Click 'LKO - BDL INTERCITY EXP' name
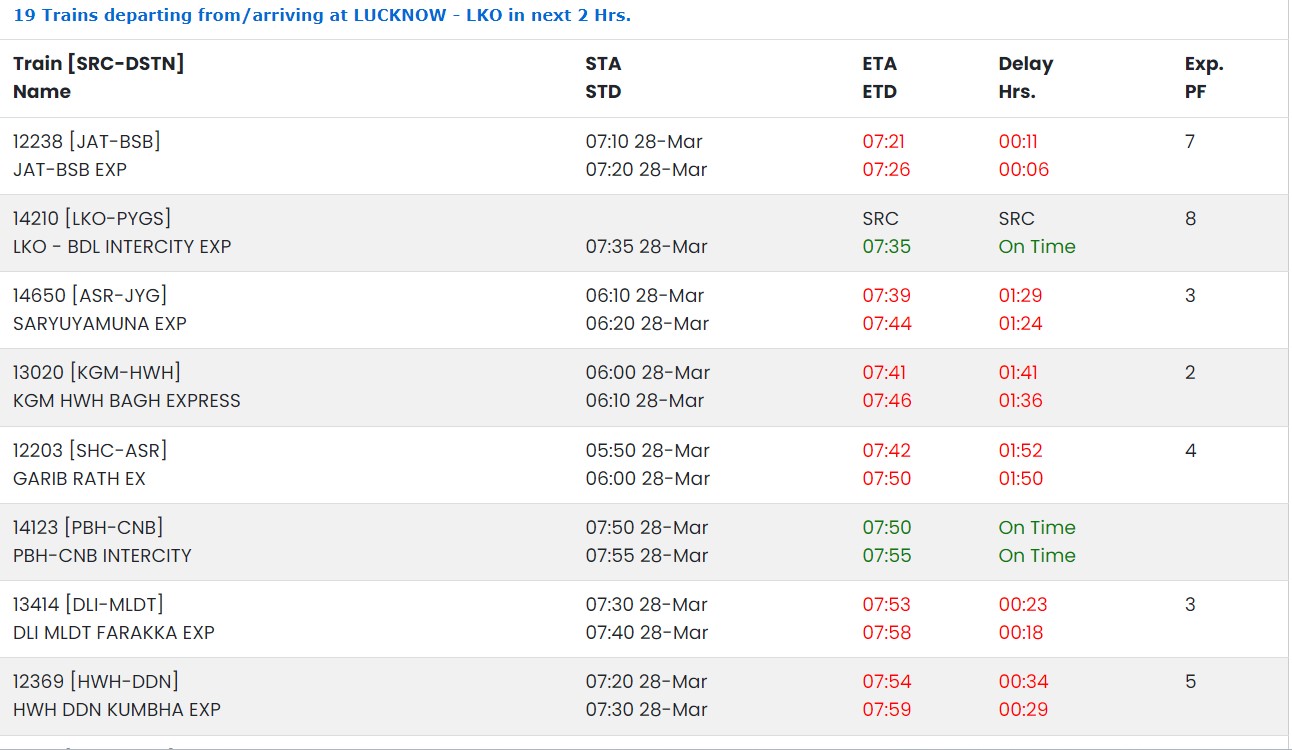 click(x=122, y=247)
